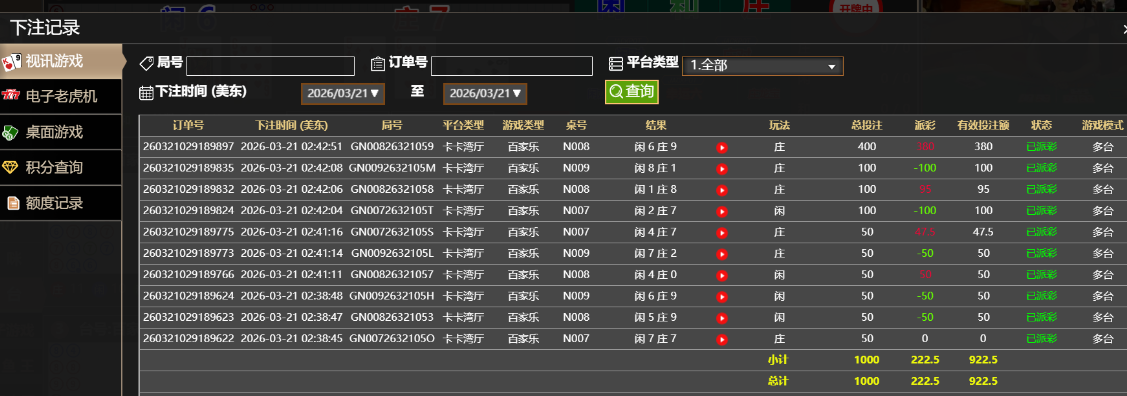Screen dimensions: 1127x396
Task: Open 积分查询 sidebar tab
Action: (x=60, y=167)
